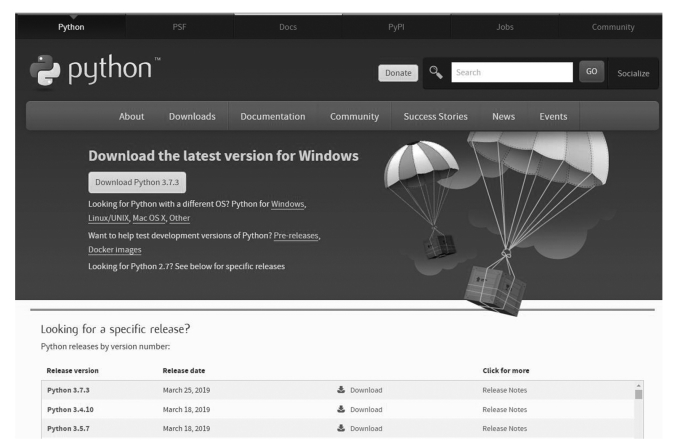Image resolution: width=683 pixels, height=448 pixels.
Task: Click Download link for Python 3.5.7
Action: point(366,428)
